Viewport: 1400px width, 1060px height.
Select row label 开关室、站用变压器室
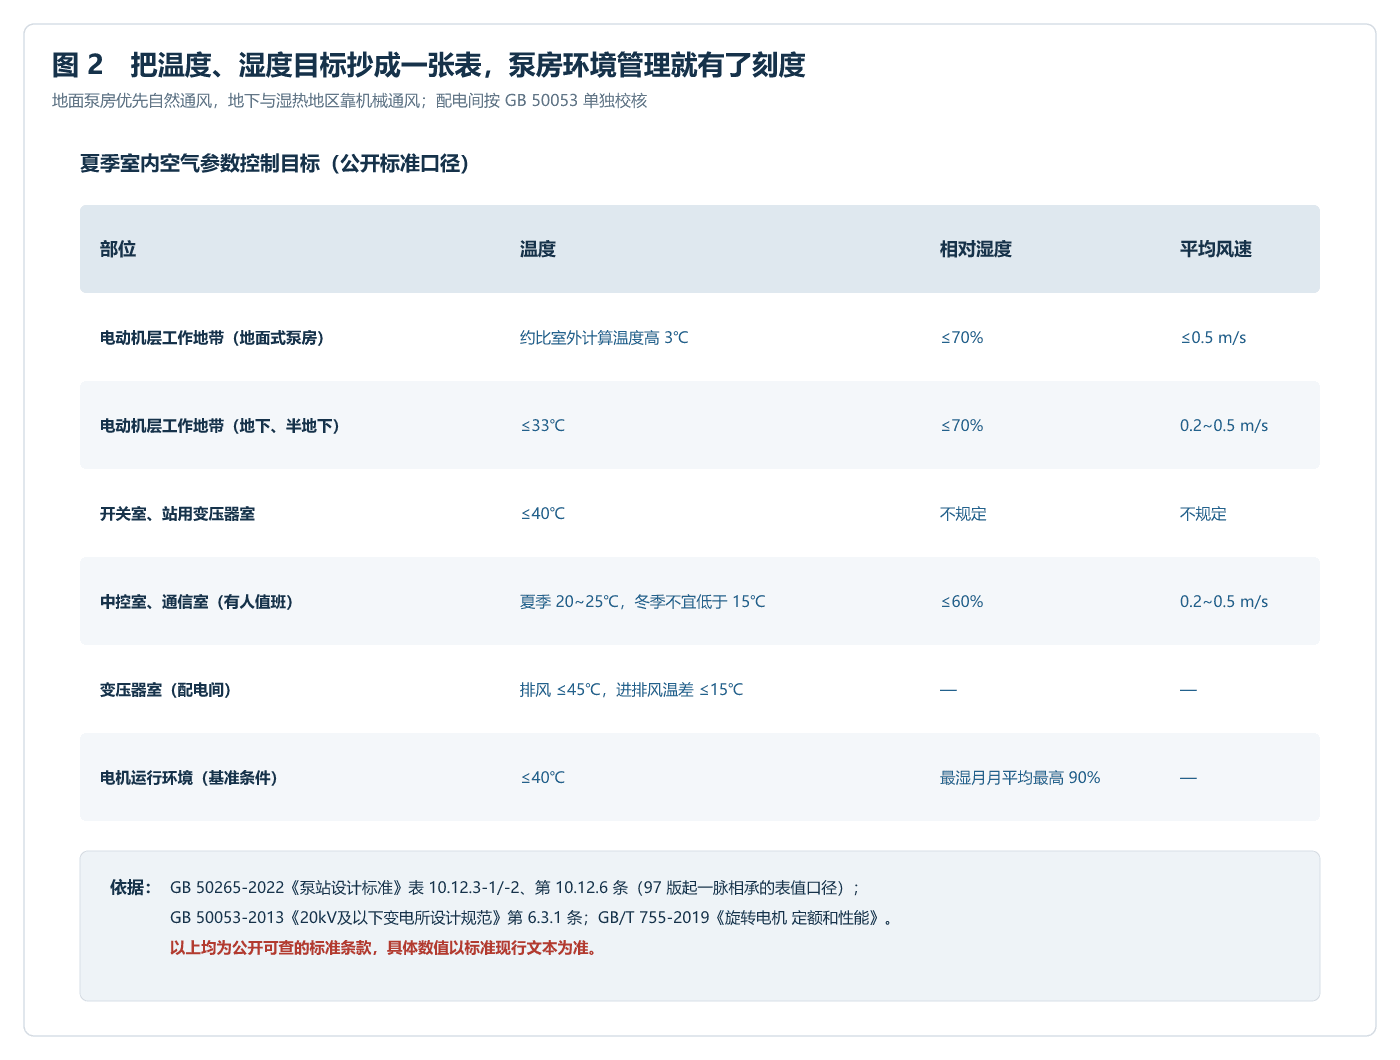(x=177, y=514)
